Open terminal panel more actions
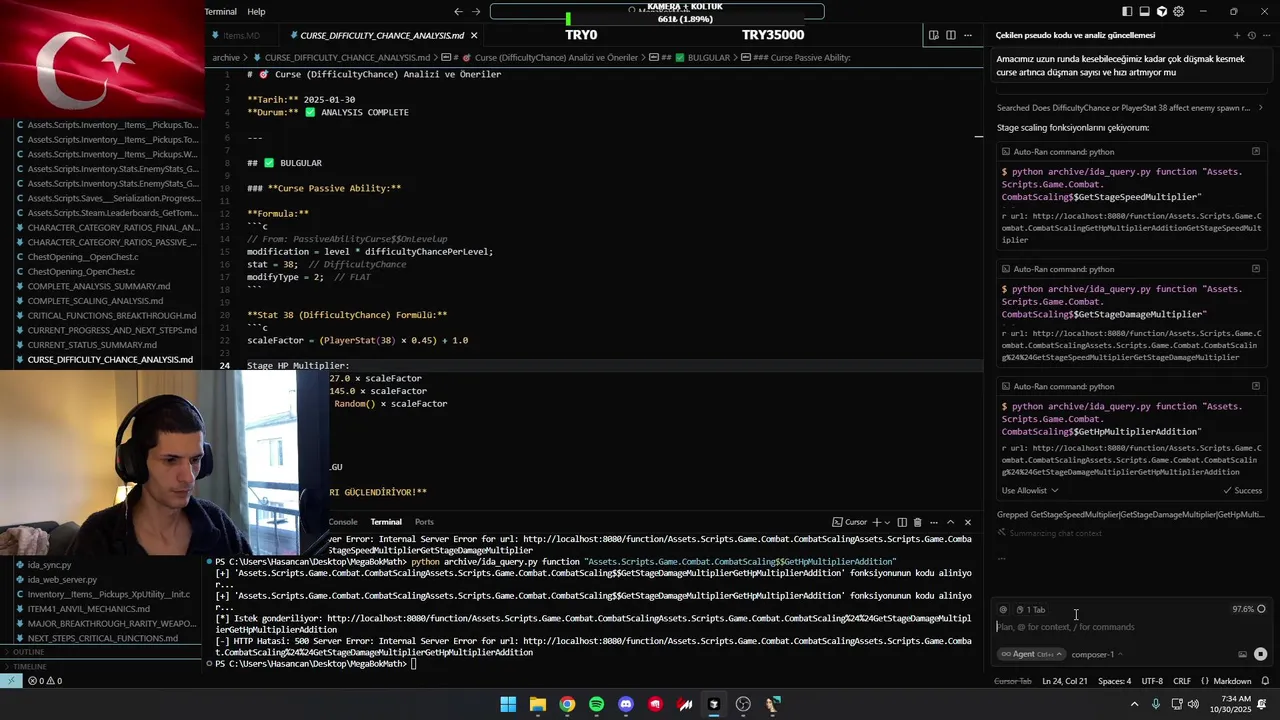Image resolution: width=1280 pixels, height=720 pixels. click(x=933, y=522)
